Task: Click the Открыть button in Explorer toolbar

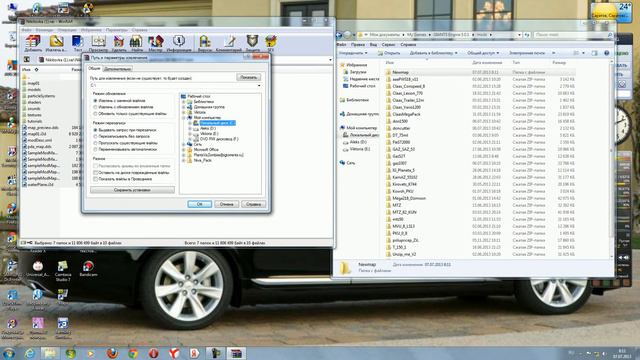Action: tap(389, 53)
